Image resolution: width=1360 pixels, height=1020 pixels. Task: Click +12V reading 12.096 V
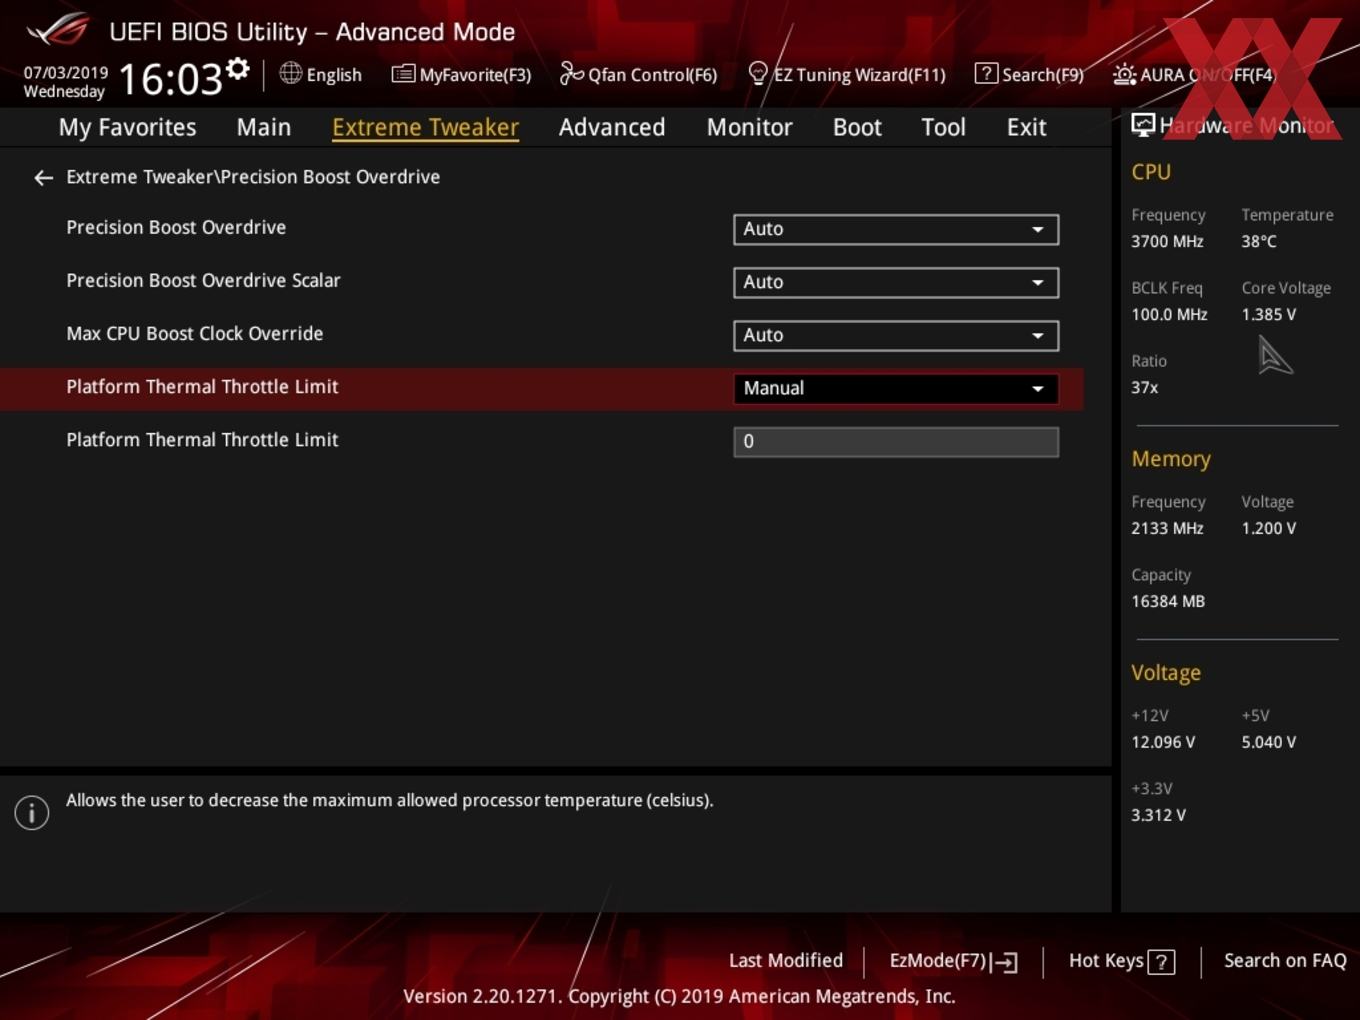coord(1163,742)
